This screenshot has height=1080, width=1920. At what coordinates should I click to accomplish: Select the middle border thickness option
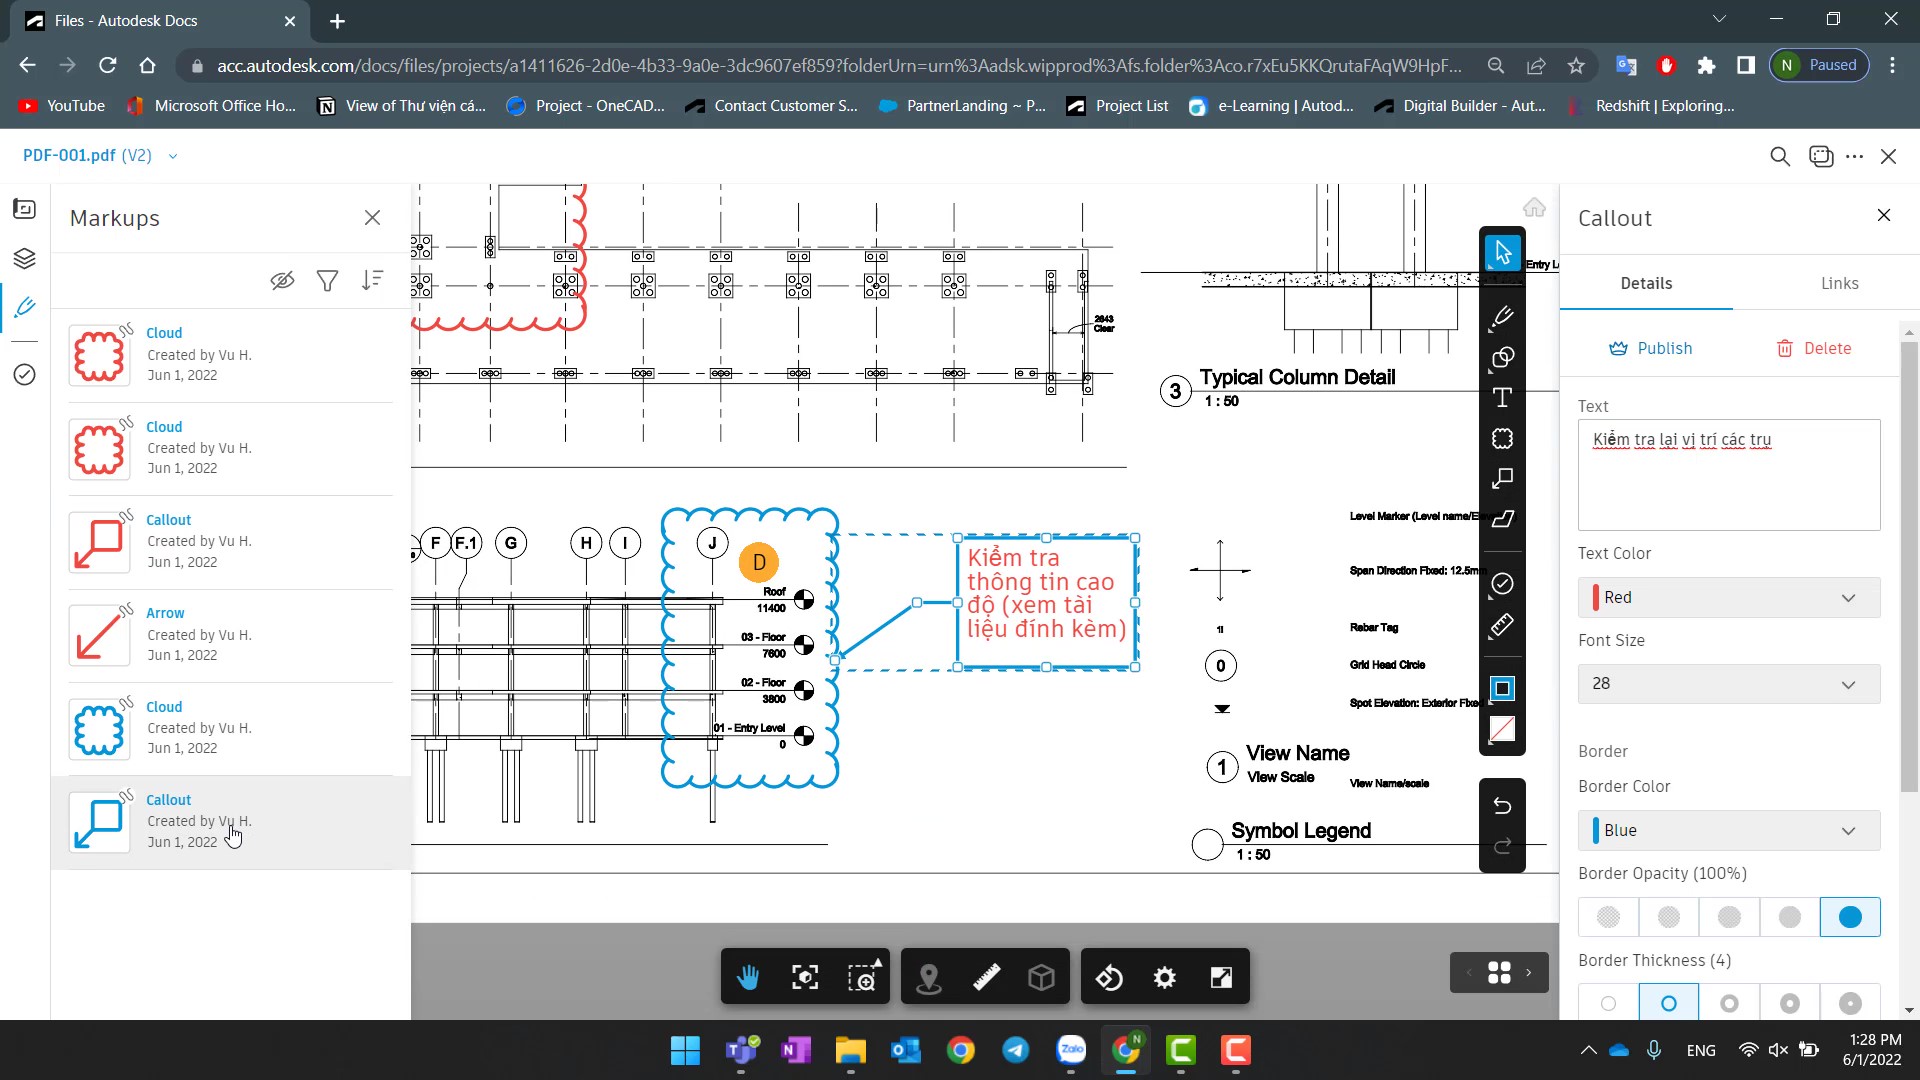1729,1003
